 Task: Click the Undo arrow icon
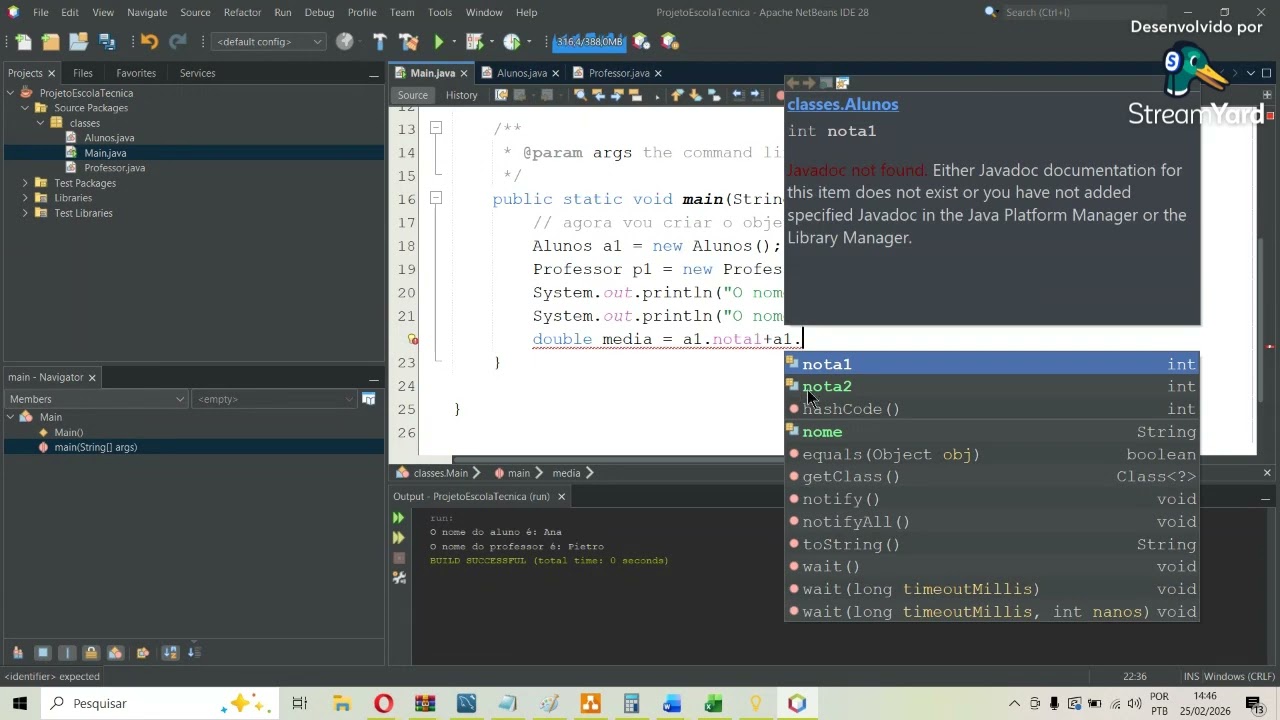pyautogui.click(x=149, y=42)
